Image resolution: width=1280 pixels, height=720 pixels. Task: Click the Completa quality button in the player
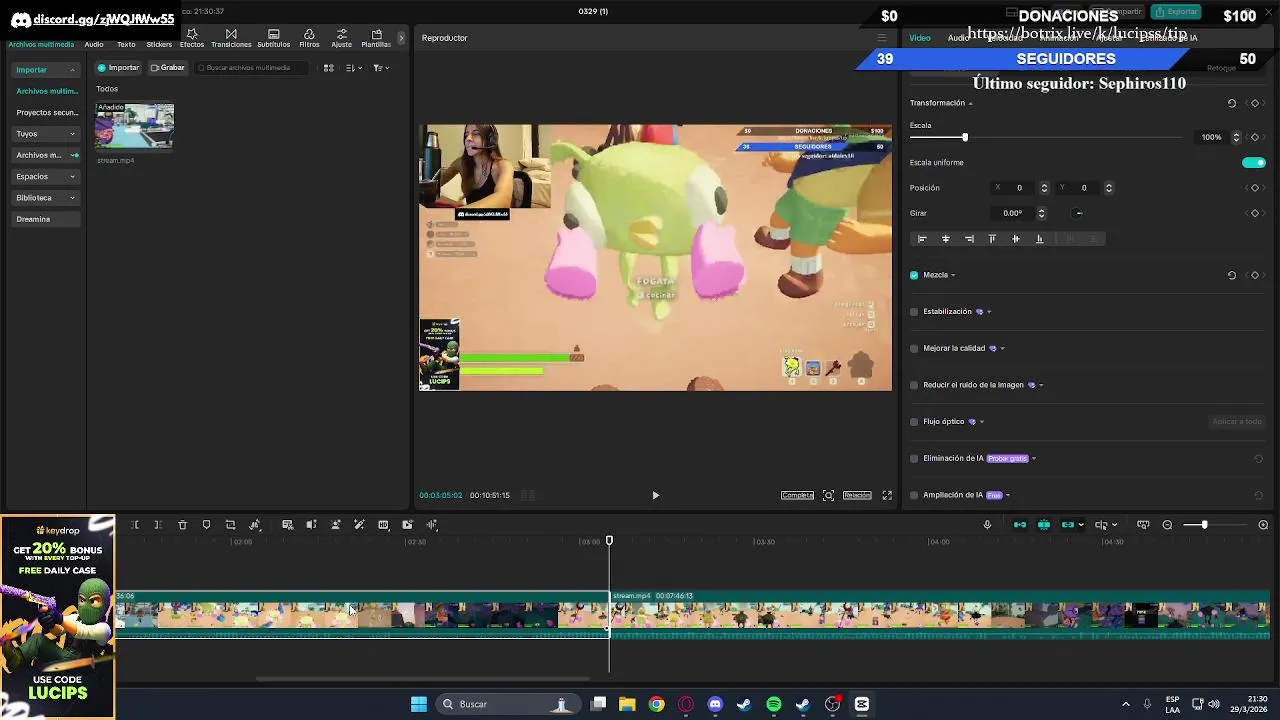[x=797, y=495]
